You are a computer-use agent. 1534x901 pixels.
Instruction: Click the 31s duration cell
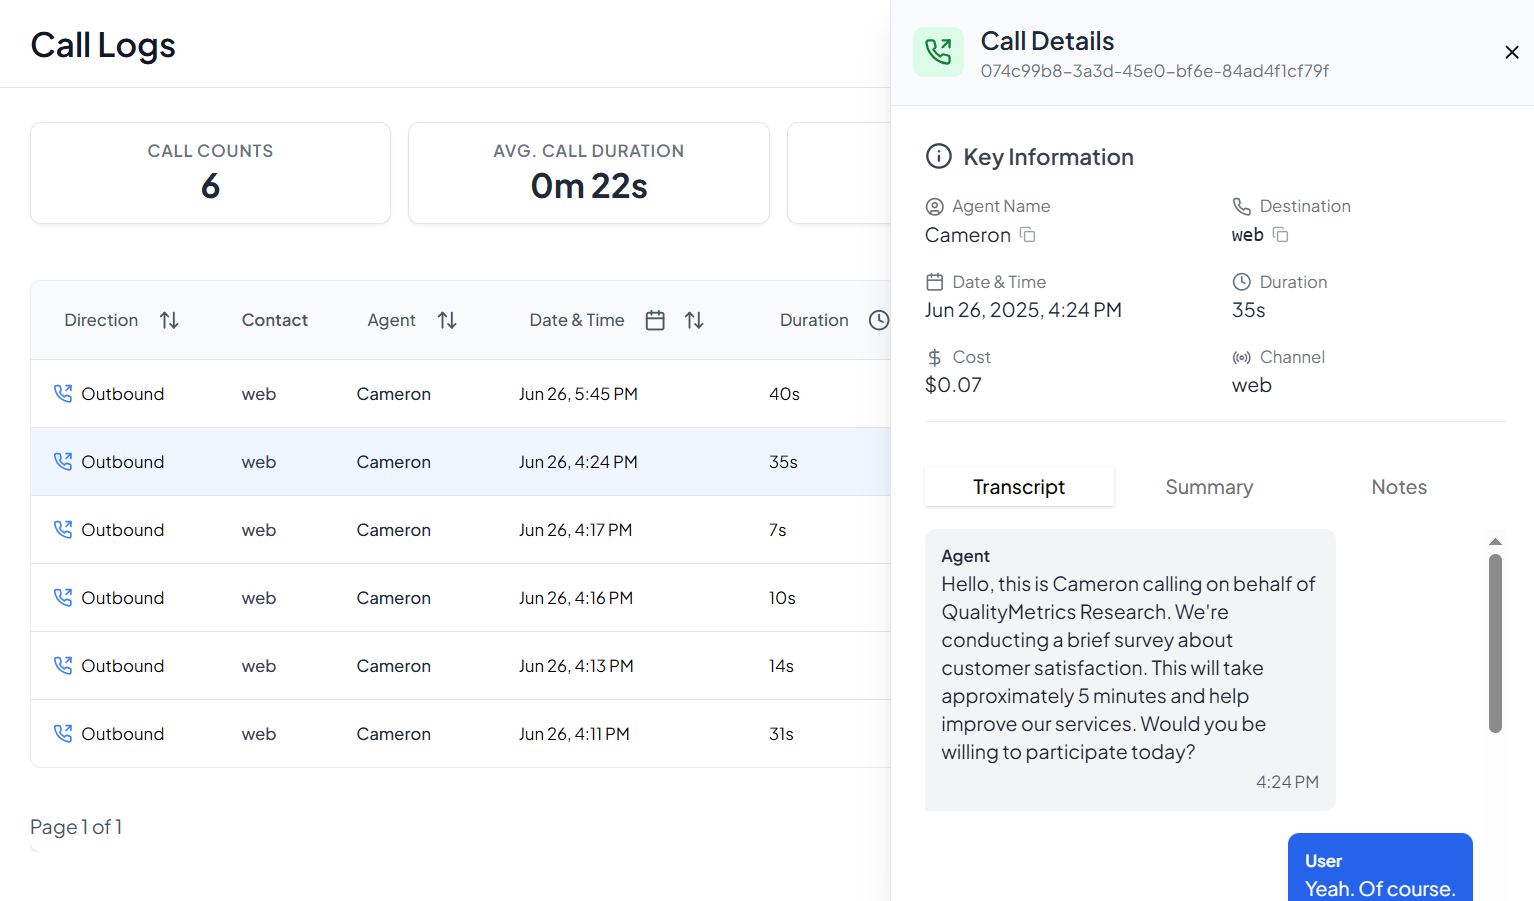(781, 734)
